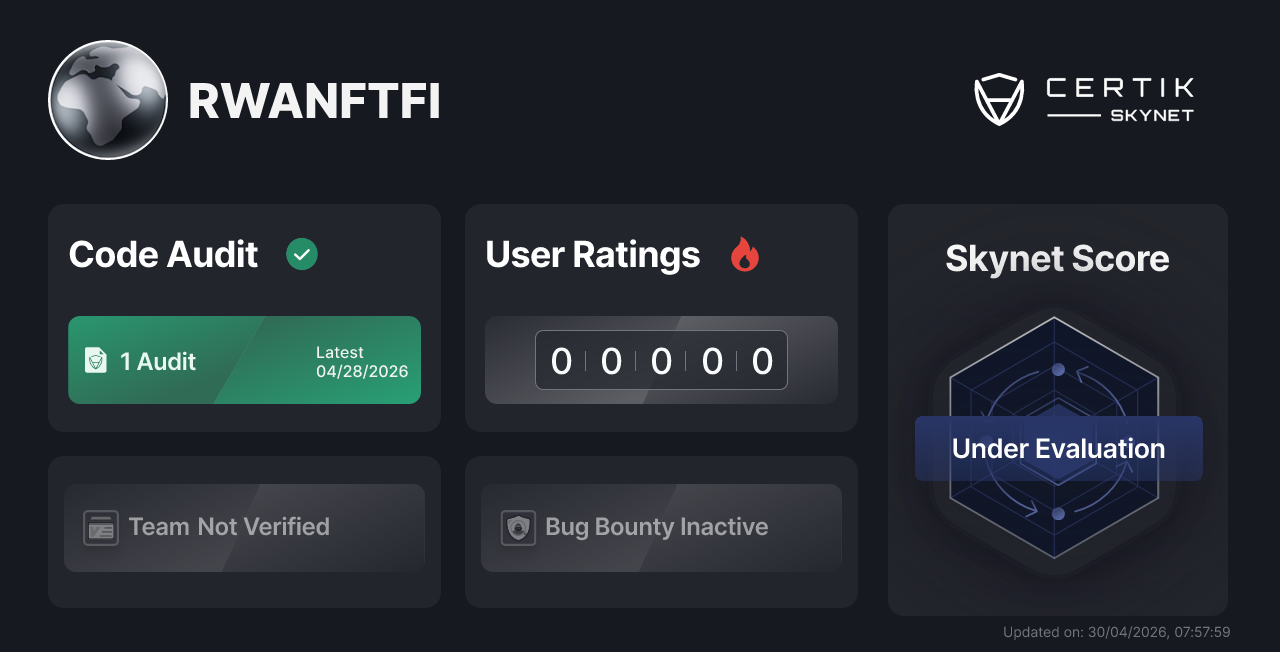
Task: Click the User Ratings flame icon
Action: (x=744, y=254)
